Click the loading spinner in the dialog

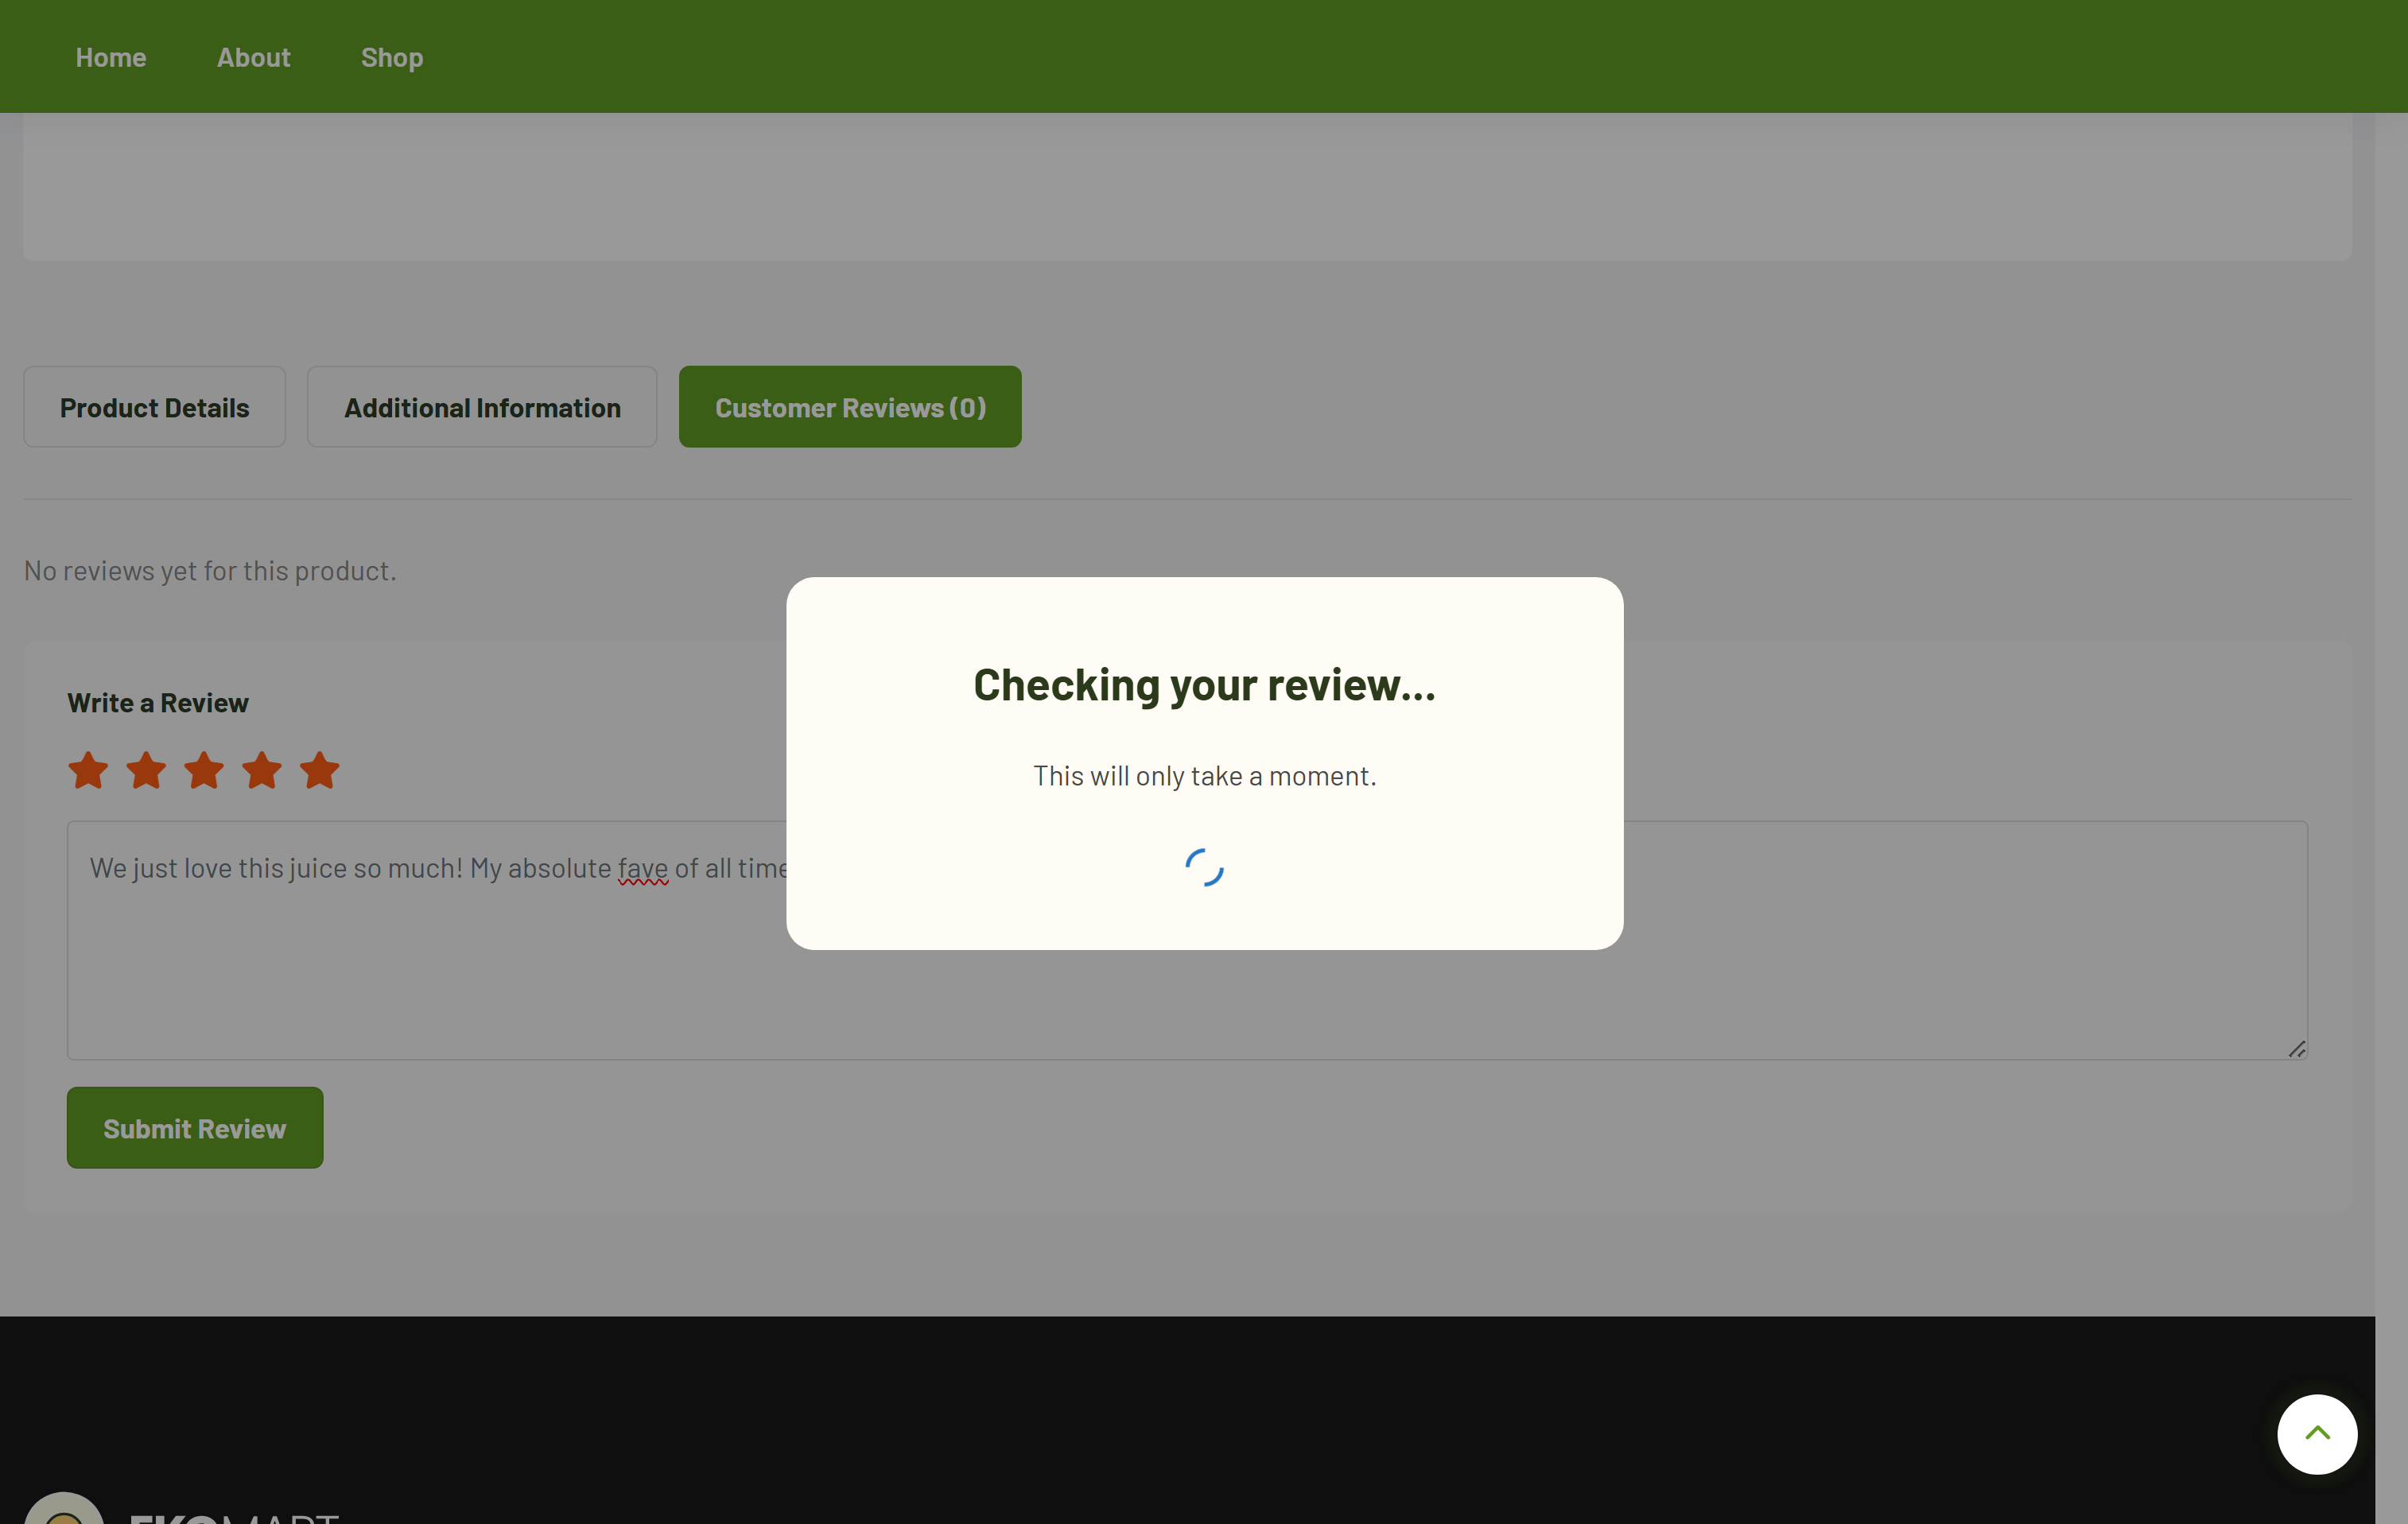click(1204, 867)
